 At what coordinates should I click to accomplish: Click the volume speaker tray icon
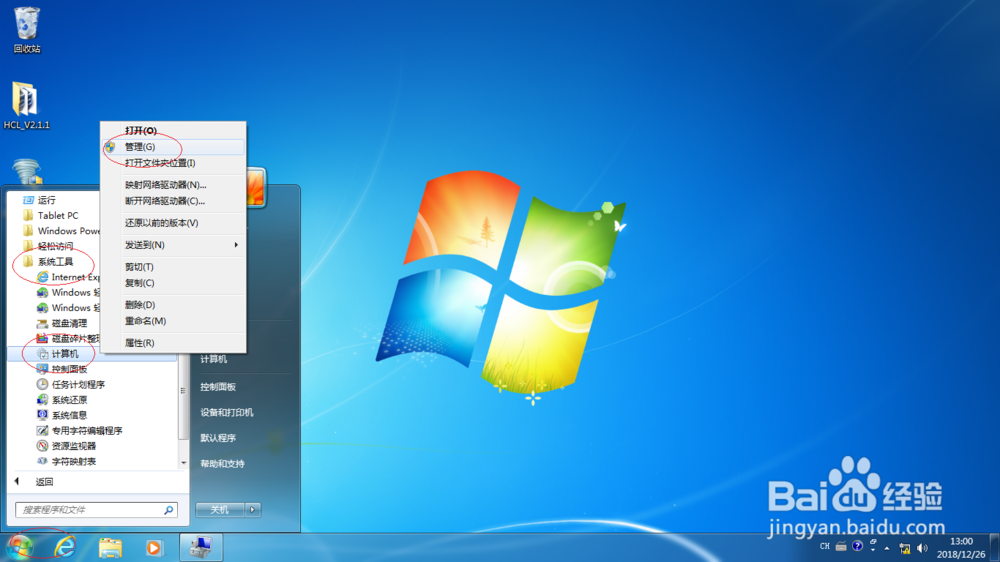point(922,547)
